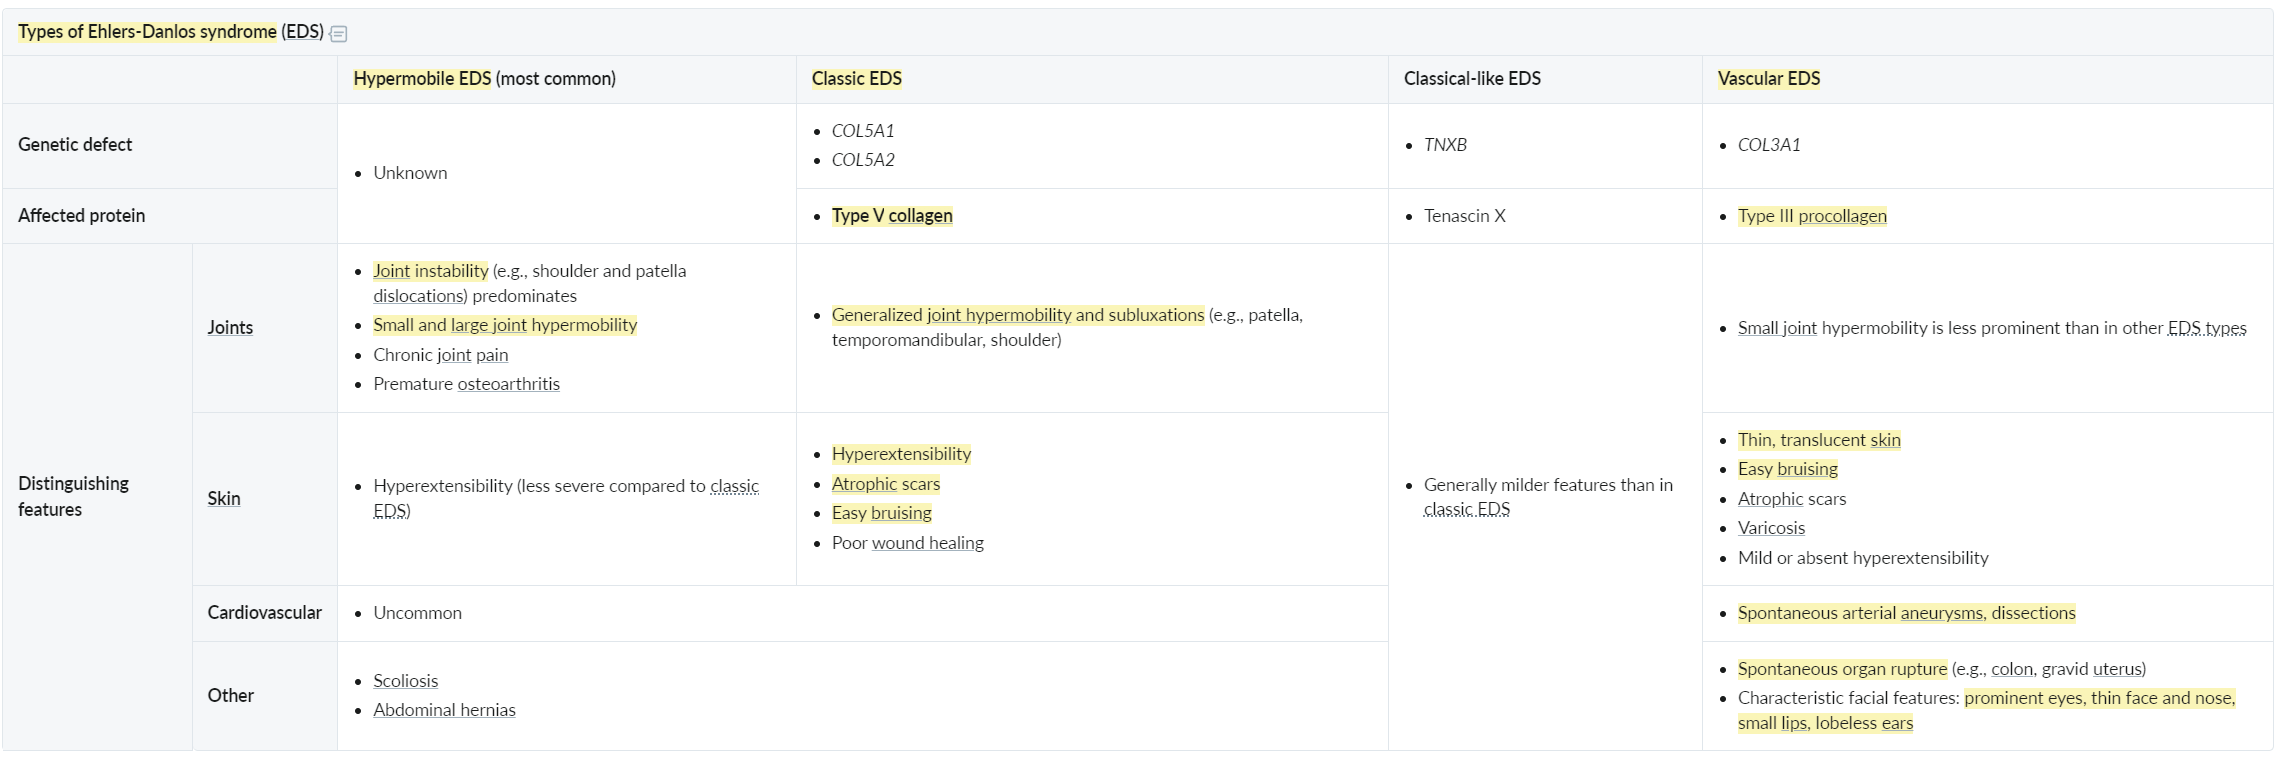Click the 'Vascular EDS' column header
Image resolution: width=2282 pixels, height=758 pixels.
click(x=1768, y=79)
